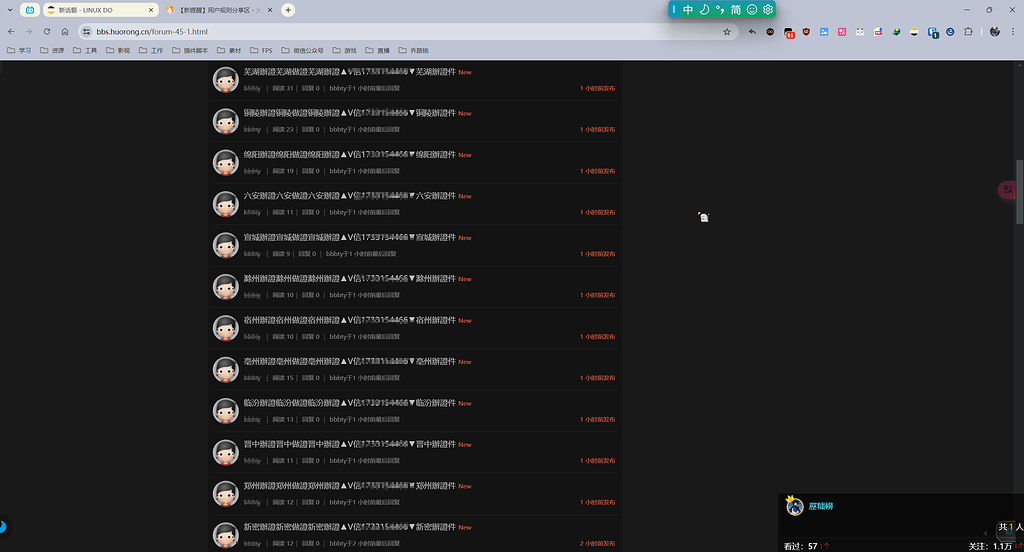Viewport: 1024px width, 552px height.
Task: Open the 芜湖 forum post title
Action: [x=349, y=72]
